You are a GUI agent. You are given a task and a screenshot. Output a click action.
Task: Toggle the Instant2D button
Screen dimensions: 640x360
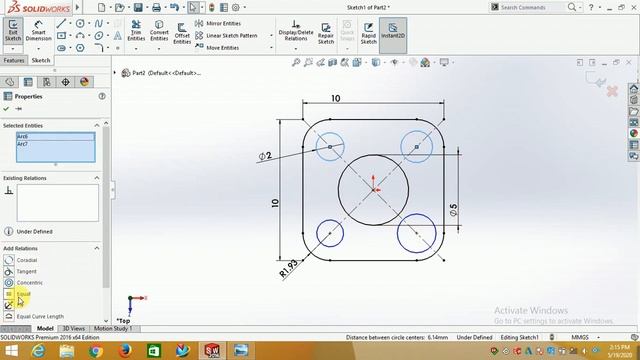click(x=393, y=35)
